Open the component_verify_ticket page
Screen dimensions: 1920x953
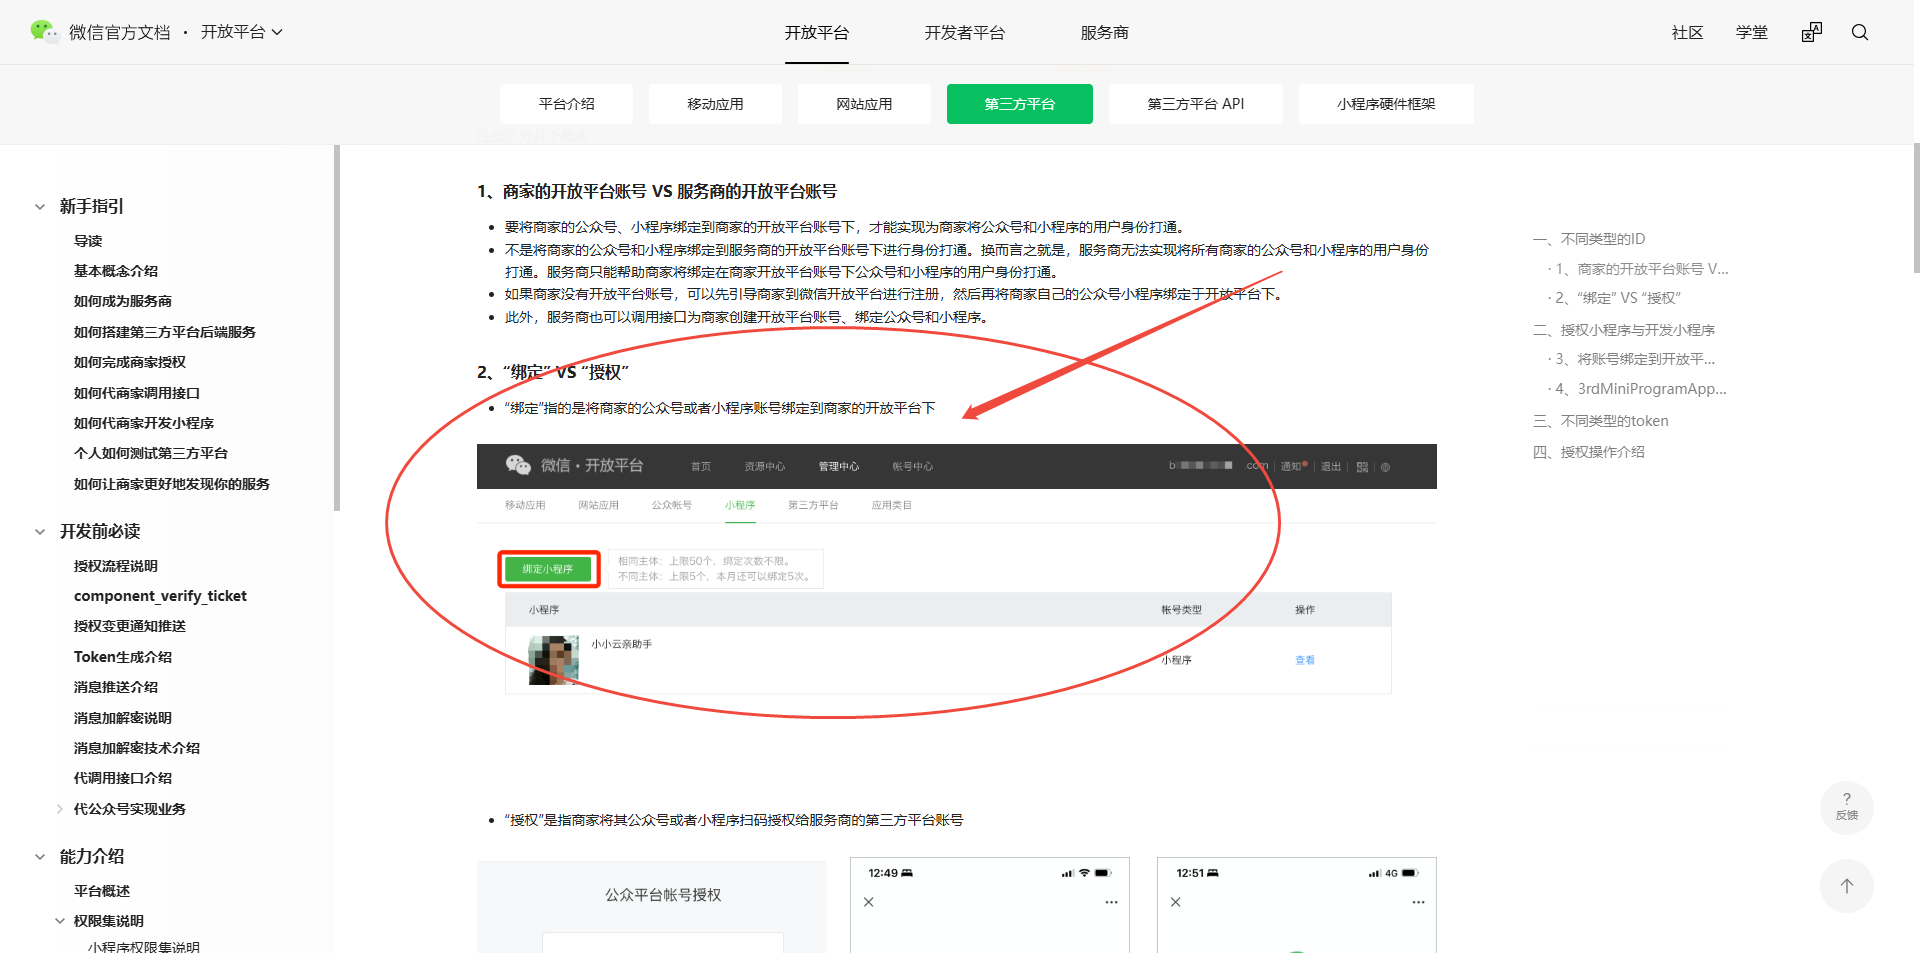(160, 596)
